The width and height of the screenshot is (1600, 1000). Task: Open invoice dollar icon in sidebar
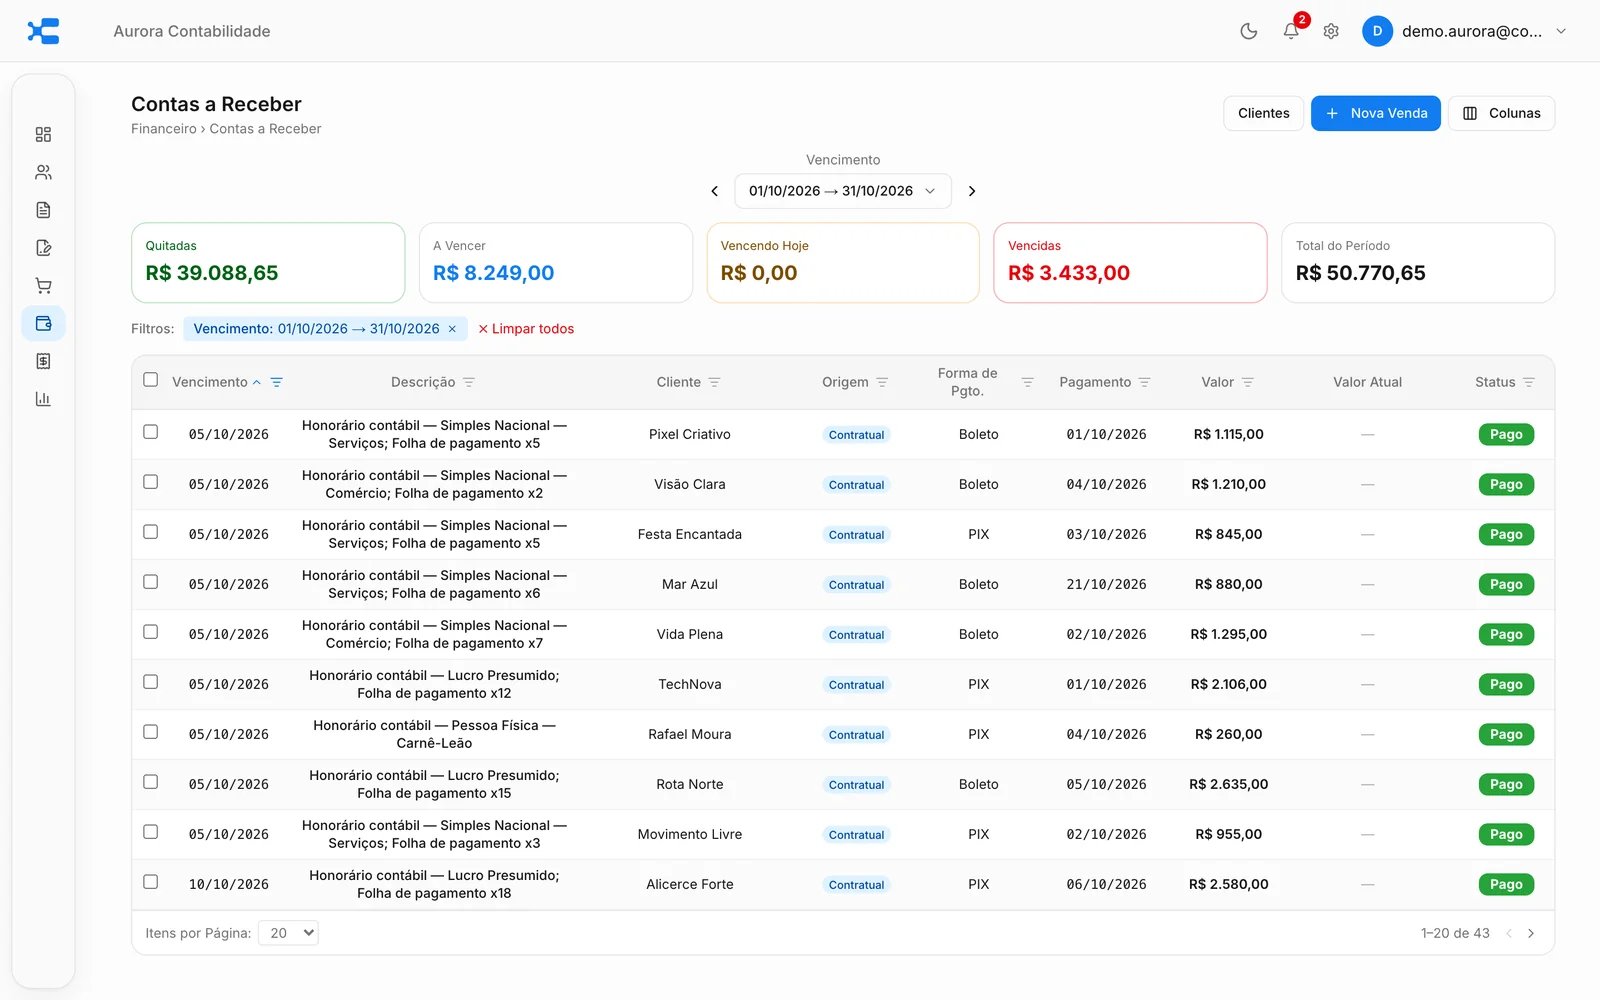tap(43, 361)
